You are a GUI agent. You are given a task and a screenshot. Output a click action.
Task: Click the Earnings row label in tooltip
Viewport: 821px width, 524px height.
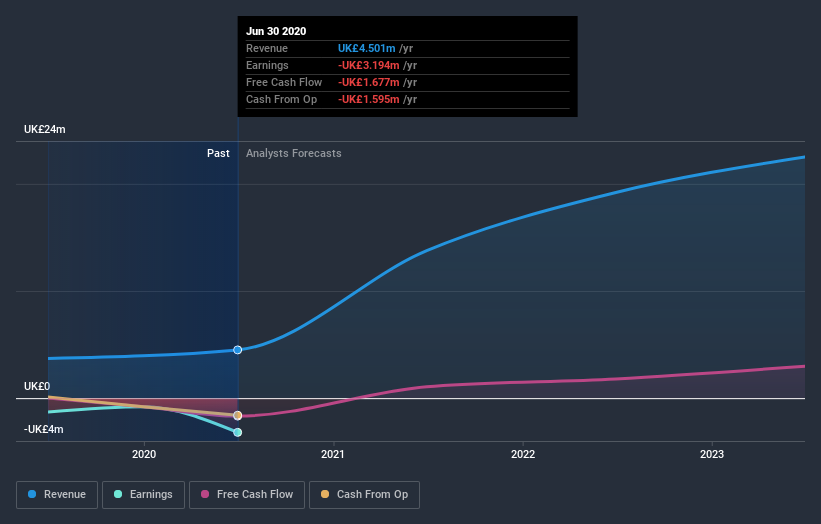[267, 65]
